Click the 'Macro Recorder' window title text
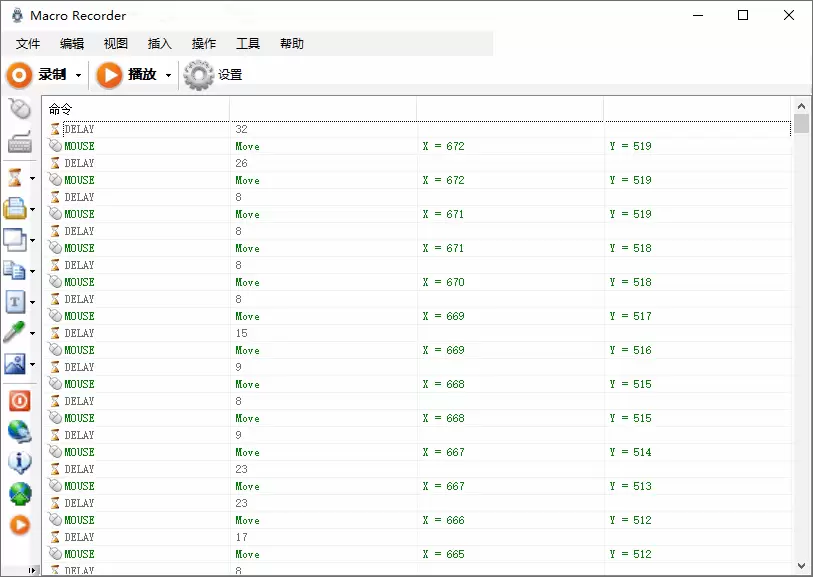Image resolution: width=813 pixels, height=577 pixels. [78, 16]
